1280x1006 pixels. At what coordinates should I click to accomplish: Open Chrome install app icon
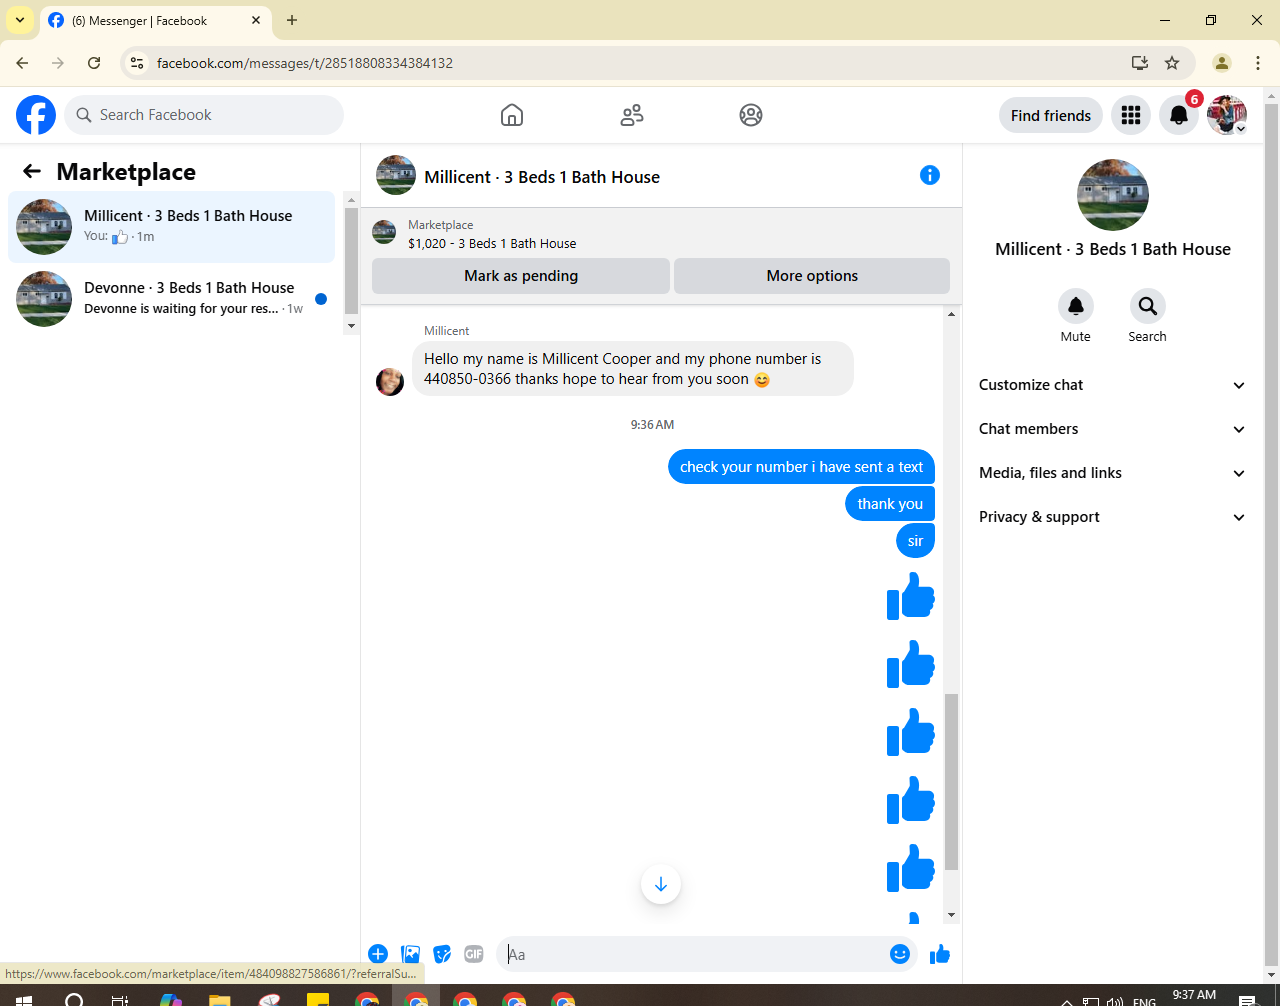click(x=1139, y=63)
